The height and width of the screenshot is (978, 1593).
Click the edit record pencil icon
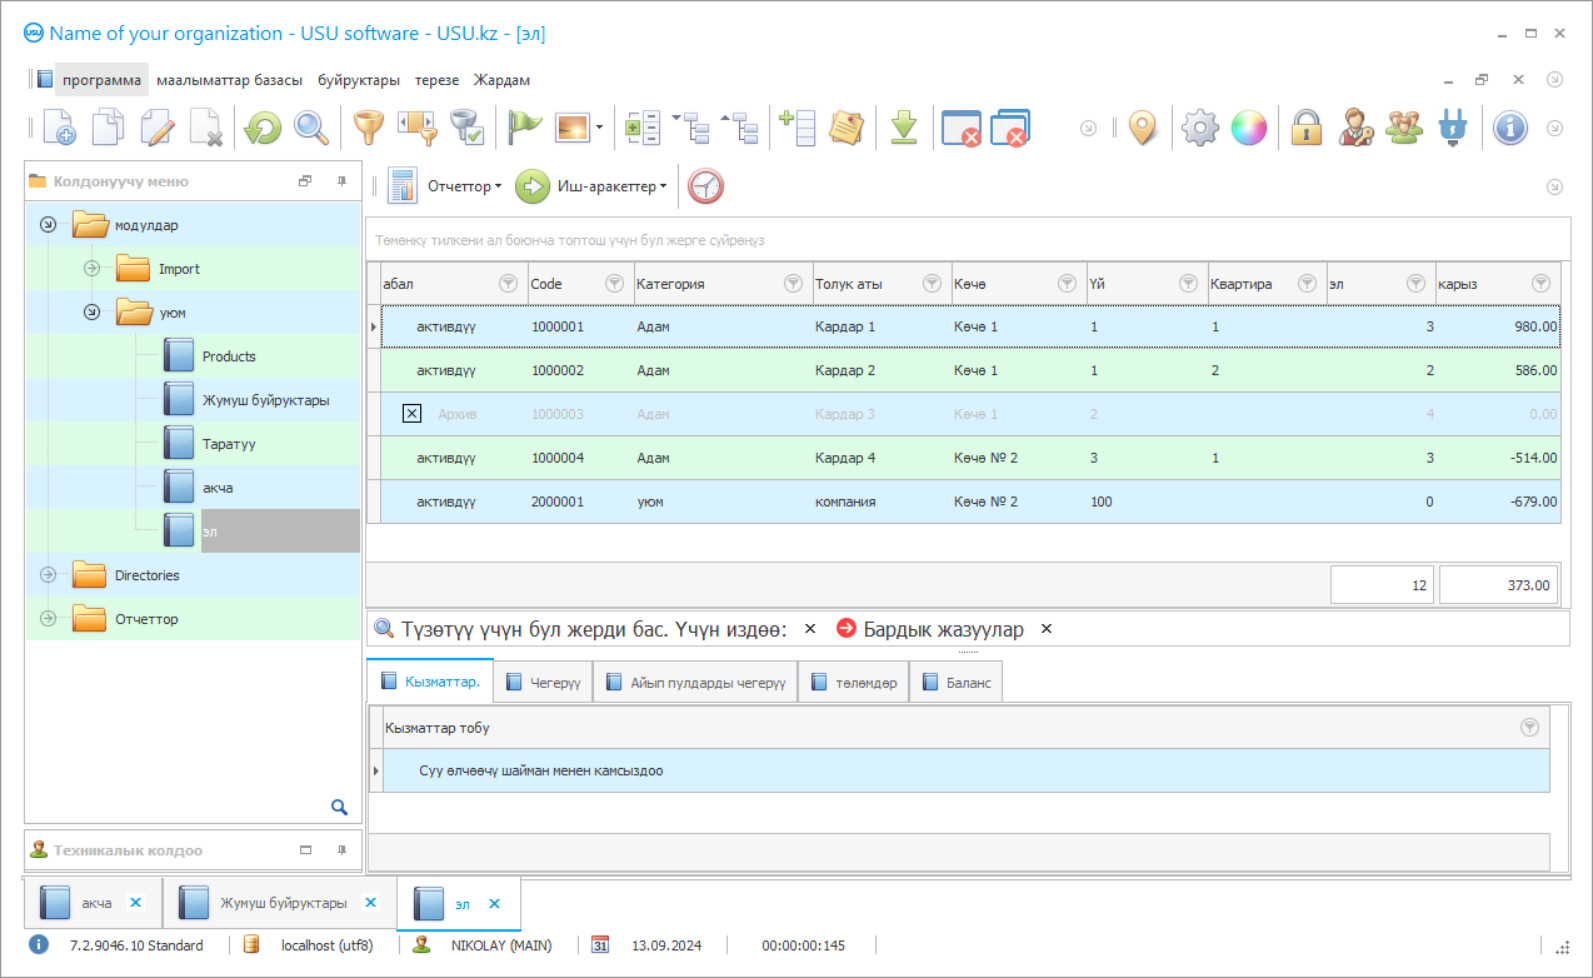pos(157,128)
